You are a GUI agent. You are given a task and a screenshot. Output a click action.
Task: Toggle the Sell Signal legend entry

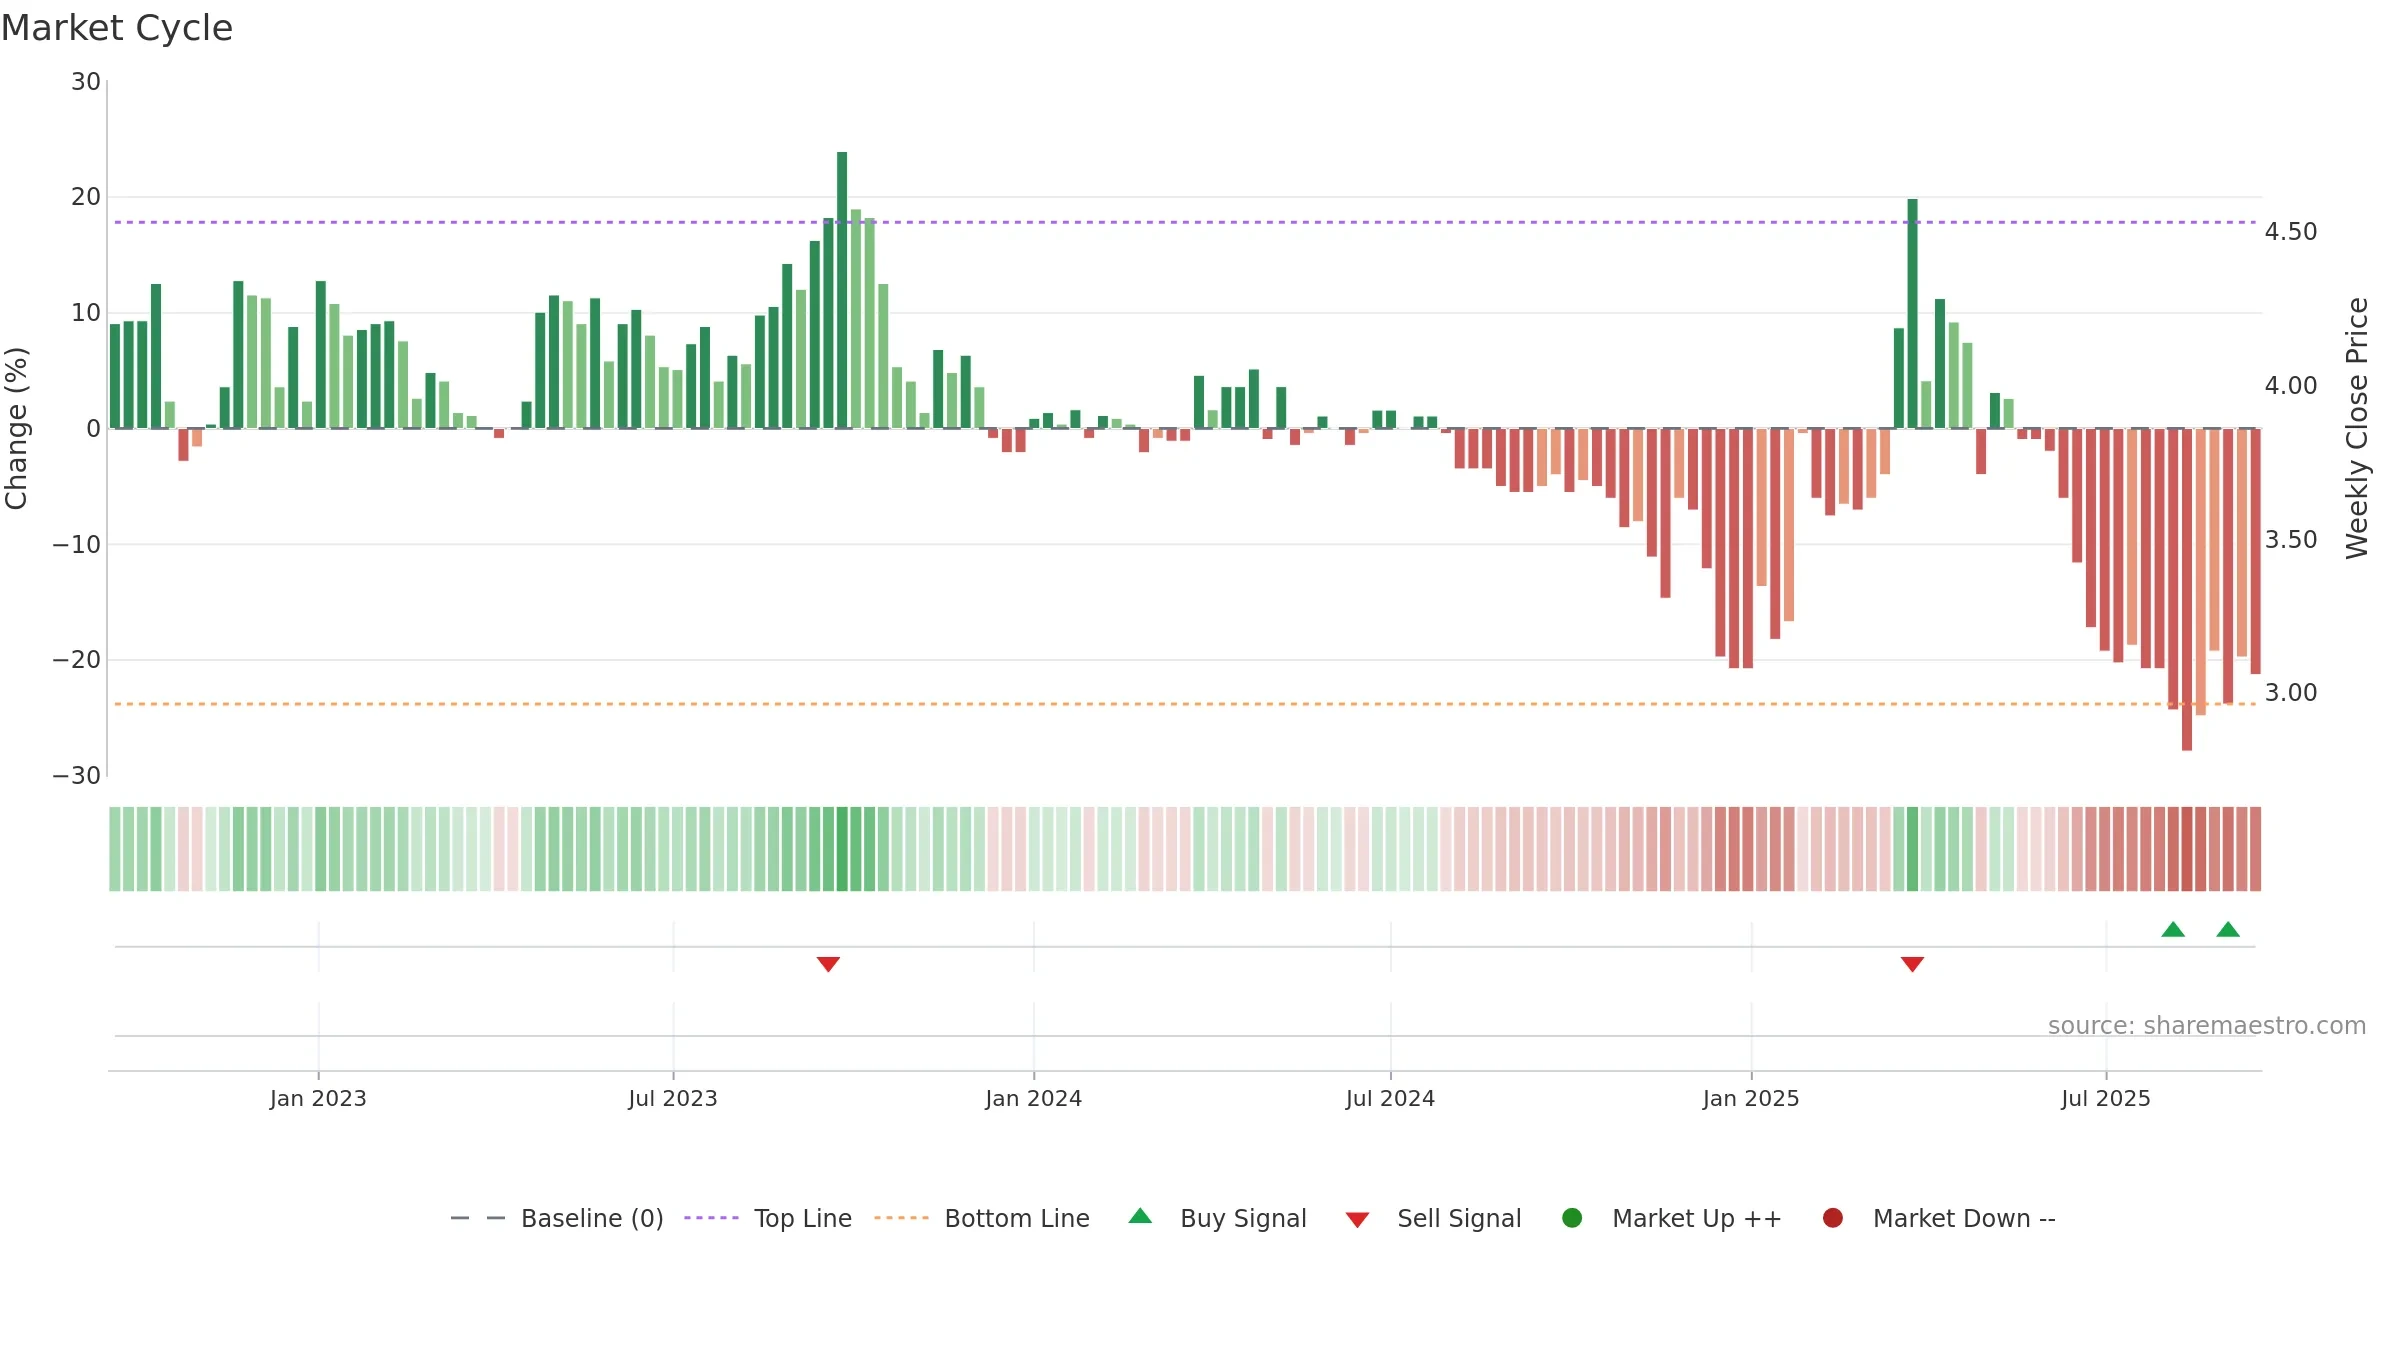pos(1433,1218)
